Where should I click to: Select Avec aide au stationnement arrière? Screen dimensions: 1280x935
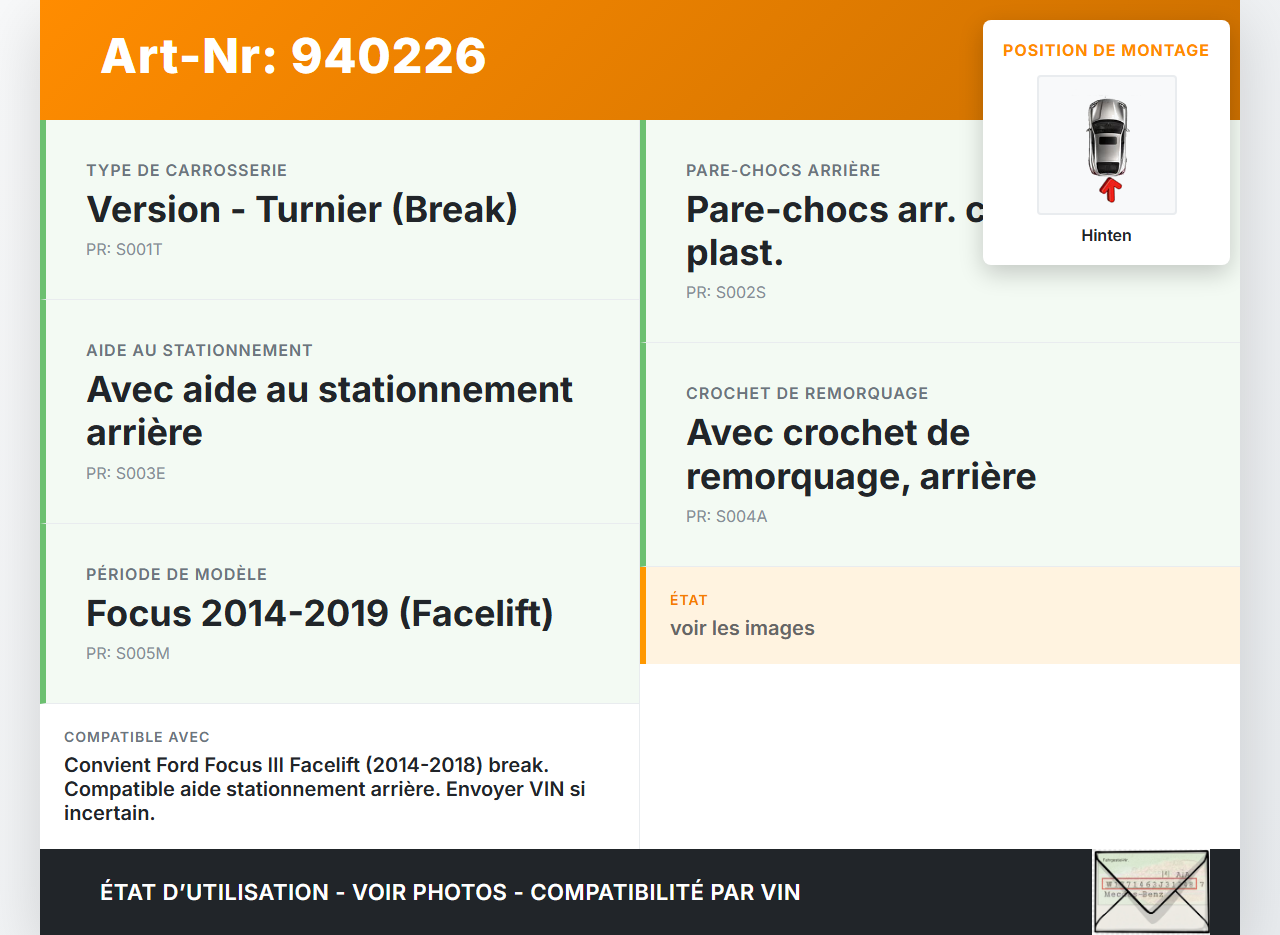click(x=329, y=410)
